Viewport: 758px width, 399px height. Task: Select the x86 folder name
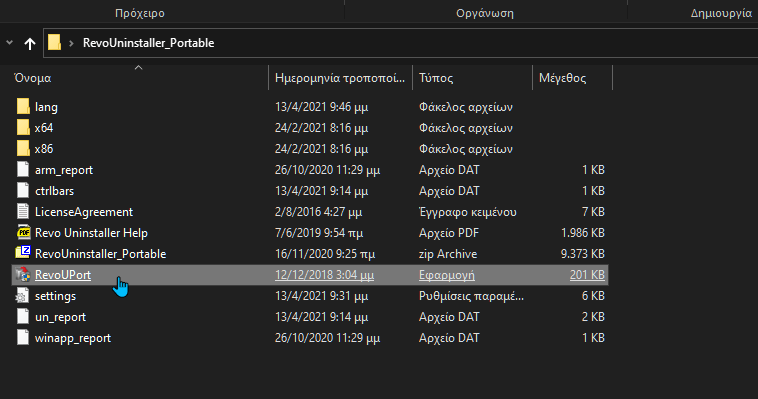pos(44,148)
